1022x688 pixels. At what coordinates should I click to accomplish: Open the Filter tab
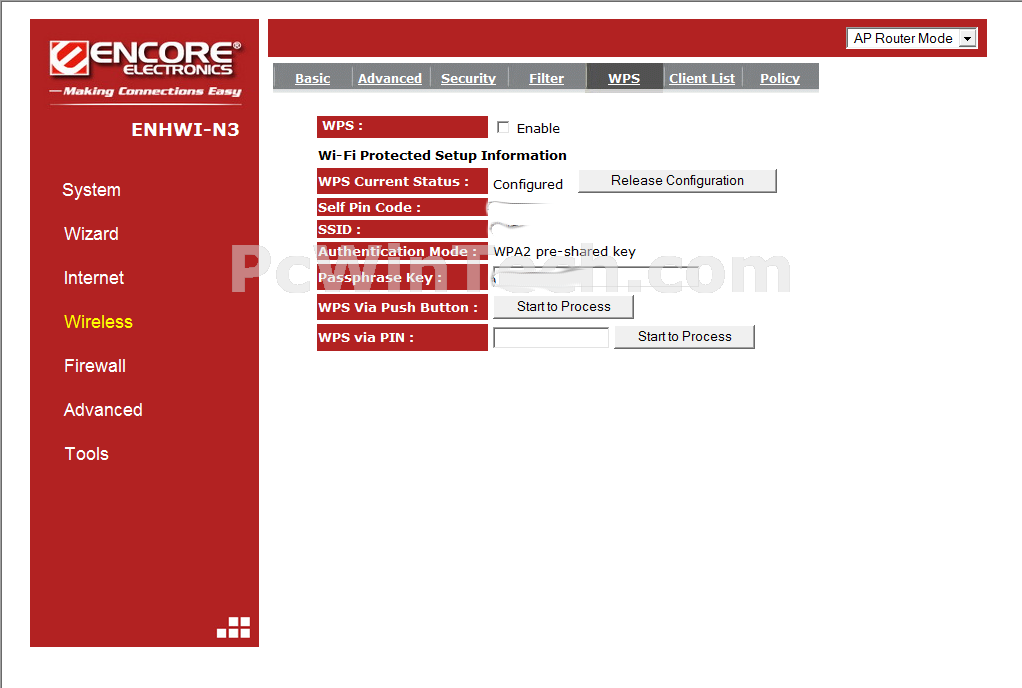click(546, 78)
